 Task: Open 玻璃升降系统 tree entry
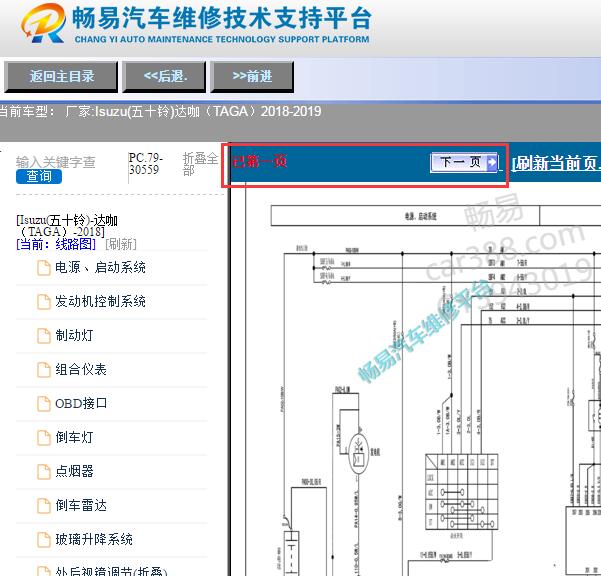pyautogui.click(x=94, y=540)
